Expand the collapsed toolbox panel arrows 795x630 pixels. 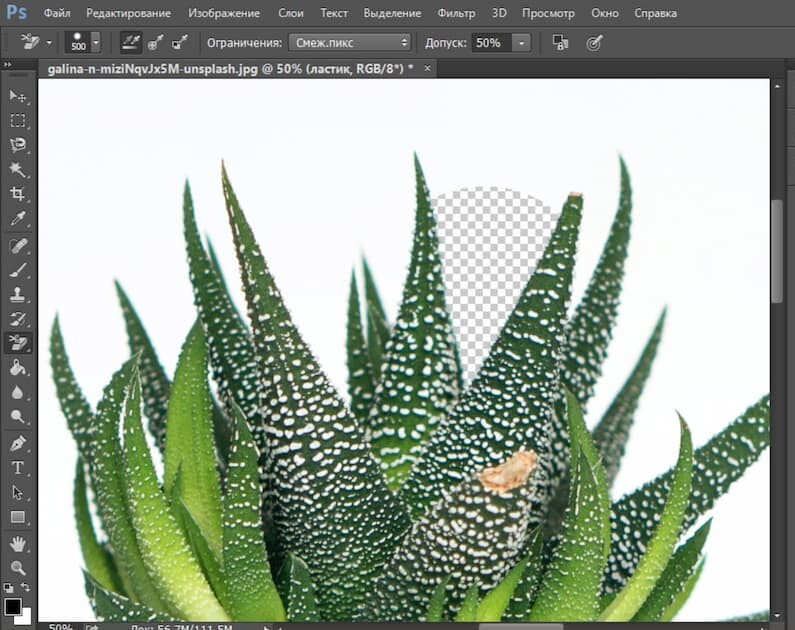(8, 65)
